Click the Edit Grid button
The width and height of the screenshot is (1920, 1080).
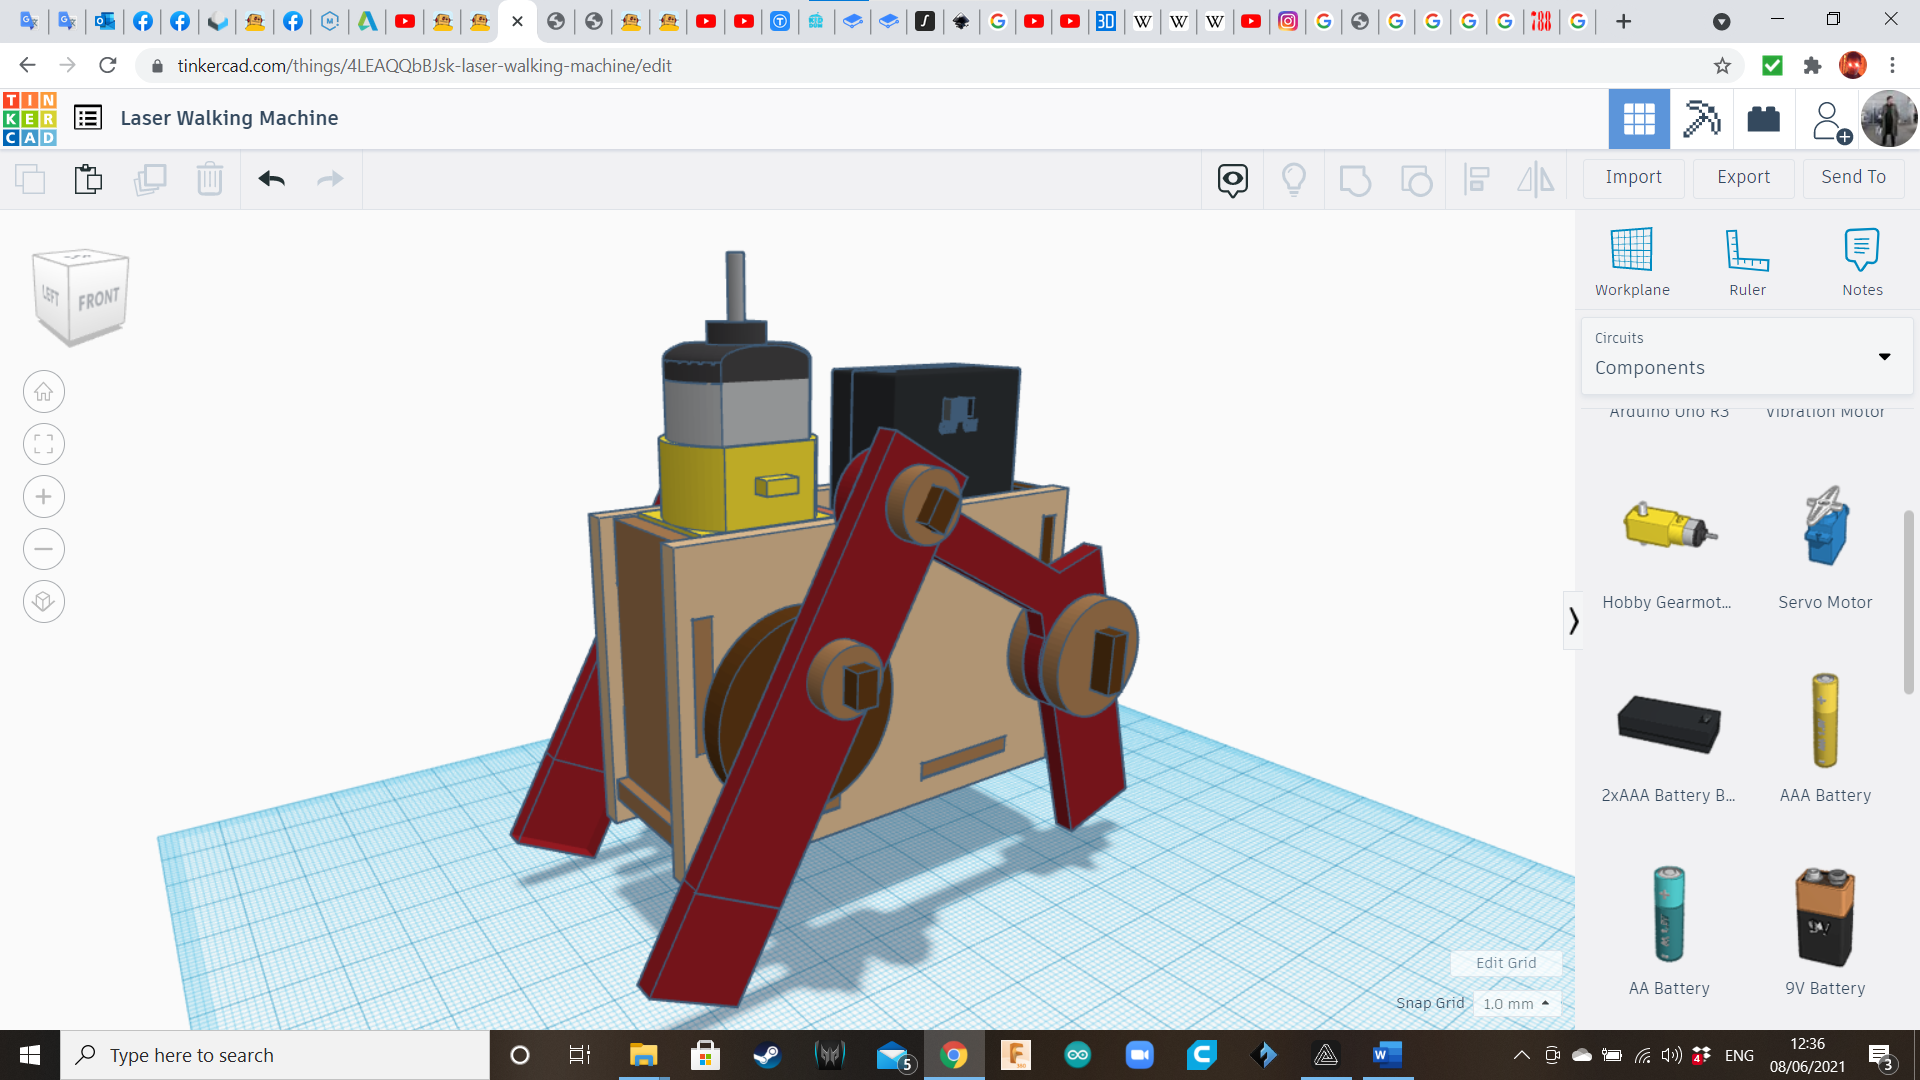point(1506,963)
